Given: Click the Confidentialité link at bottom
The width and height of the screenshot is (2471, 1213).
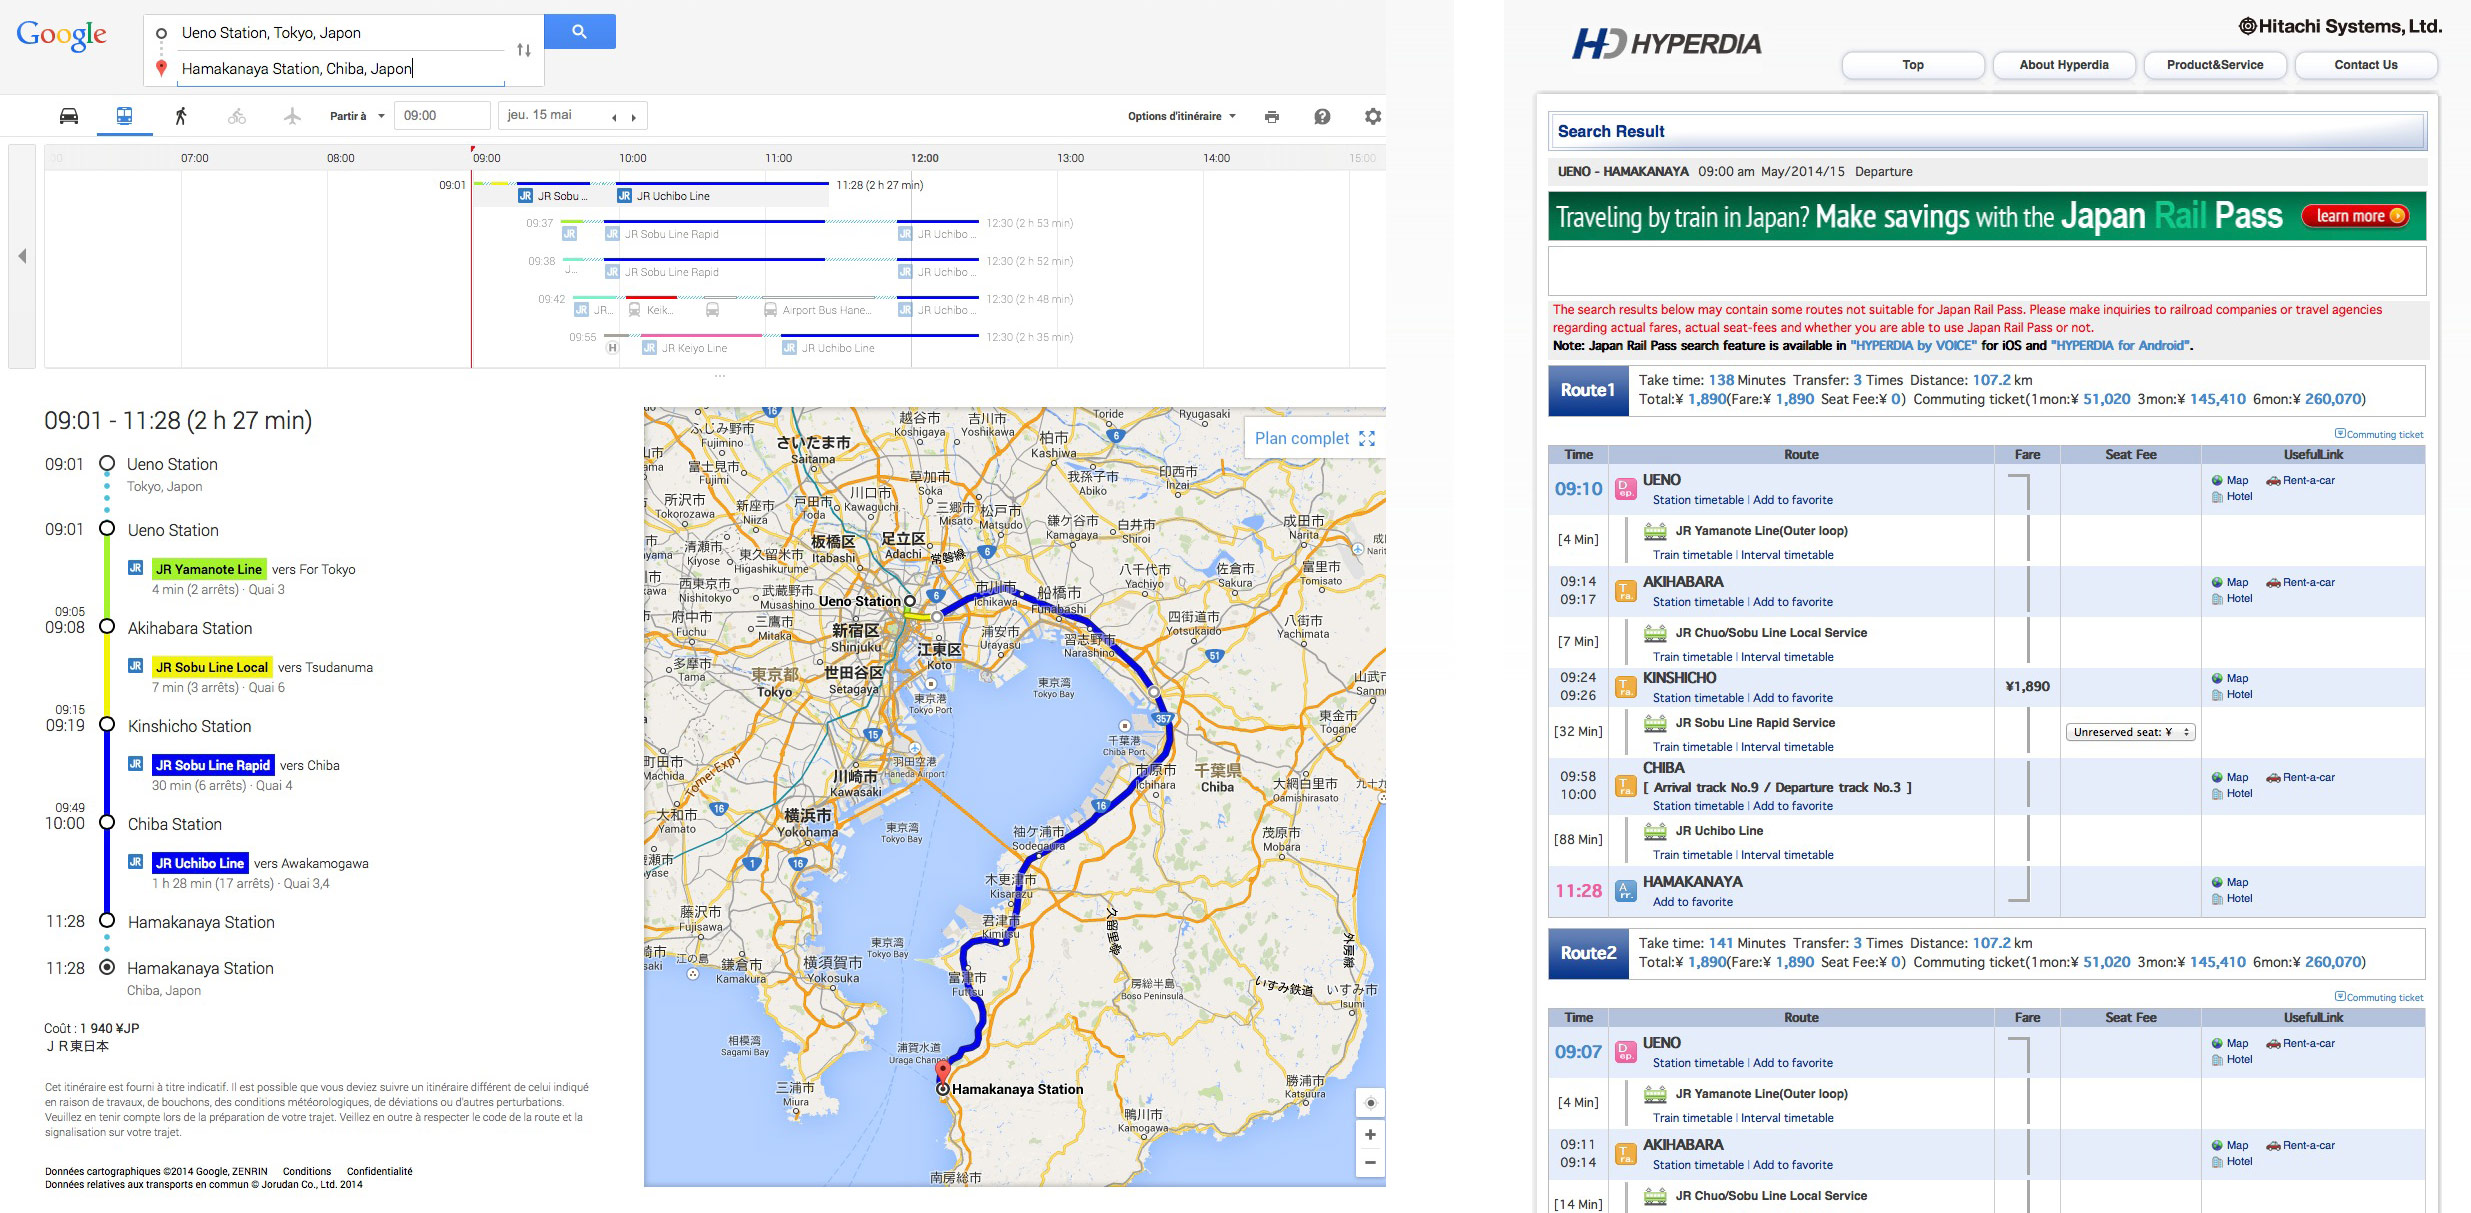Looking at the screenshot, I should [x=379, y=1171].
